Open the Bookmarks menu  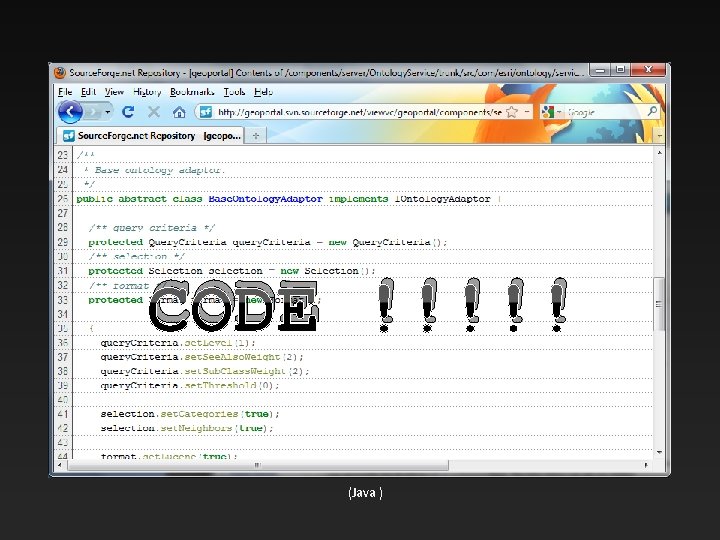(192, 92)
